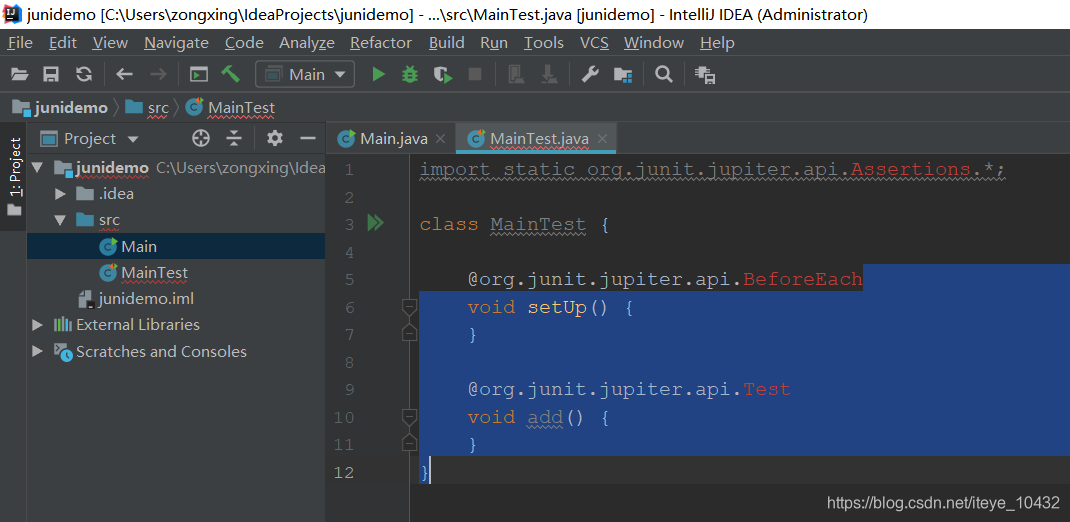The width and height of the screenshot is (1070, 522).
Task: Start debugging with the bug icon
Action: click(409, 74)
